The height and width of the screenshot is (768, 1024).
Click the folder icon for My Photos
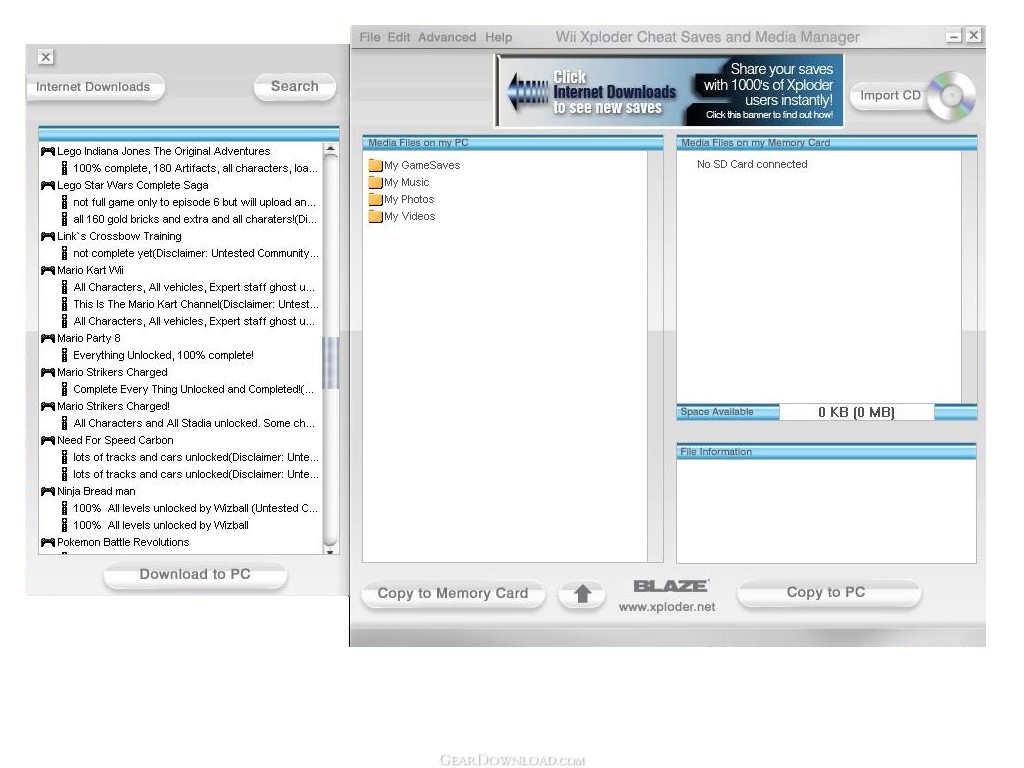click(375, 199)
